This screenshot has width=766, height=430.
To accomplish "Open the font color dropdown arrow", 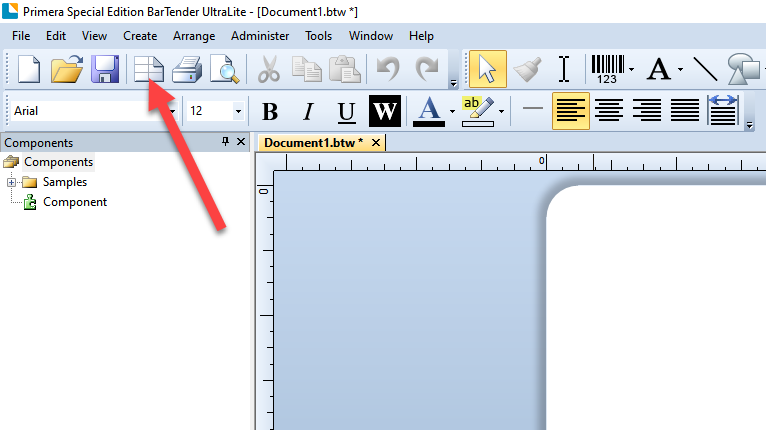I will tap(452, 111).
